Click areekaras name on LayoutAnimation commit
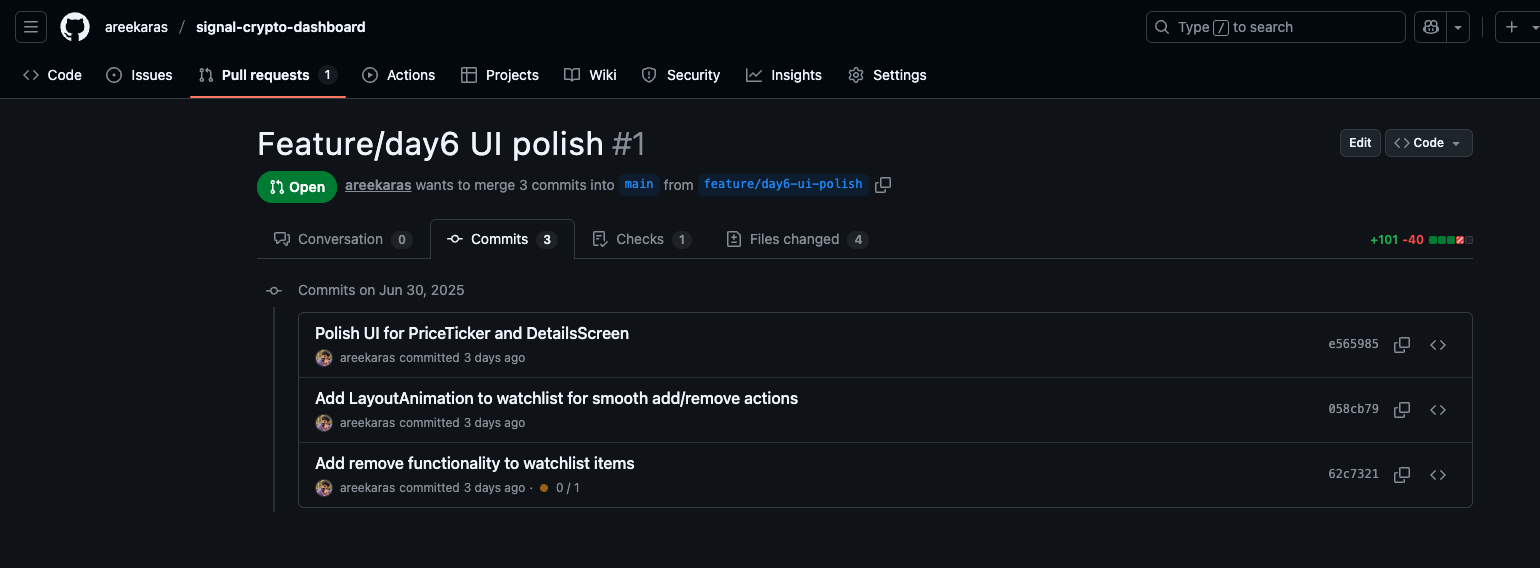 click(x=368, y=423)
